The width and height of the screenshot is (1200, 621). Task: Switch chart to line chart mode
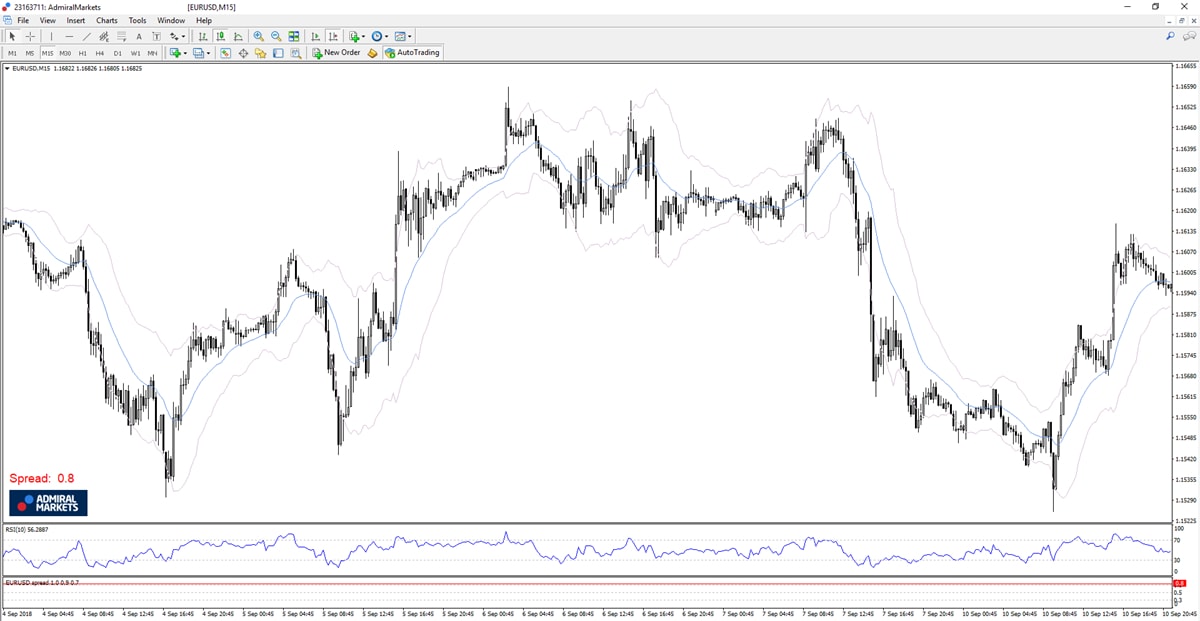coord(237,36)
